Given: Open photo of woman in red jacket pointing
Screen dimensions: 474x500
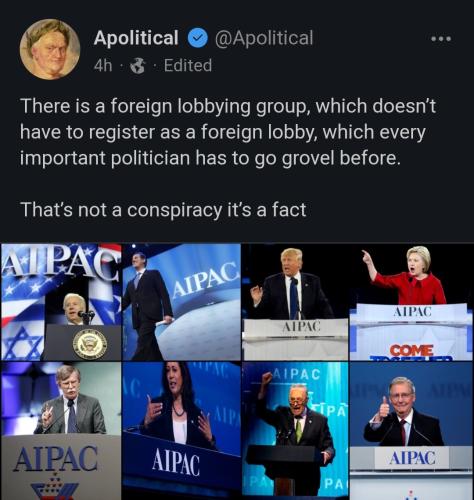Looking at the screenshot, I should (x=411, y=302).
